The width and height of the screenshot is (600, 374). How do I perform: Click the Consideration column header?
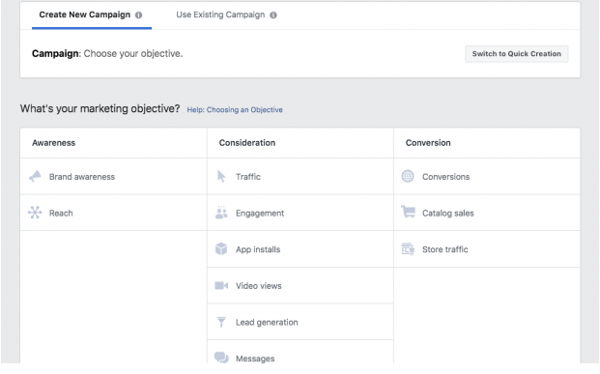(x=247, y=143)
